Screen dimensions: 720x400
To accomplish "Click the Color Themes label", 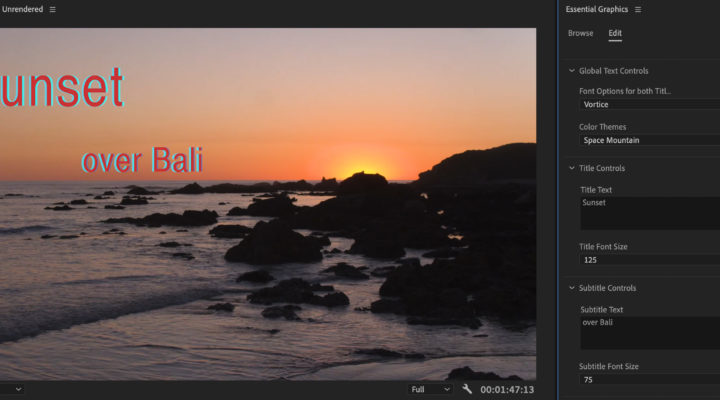I will (602, 127).
